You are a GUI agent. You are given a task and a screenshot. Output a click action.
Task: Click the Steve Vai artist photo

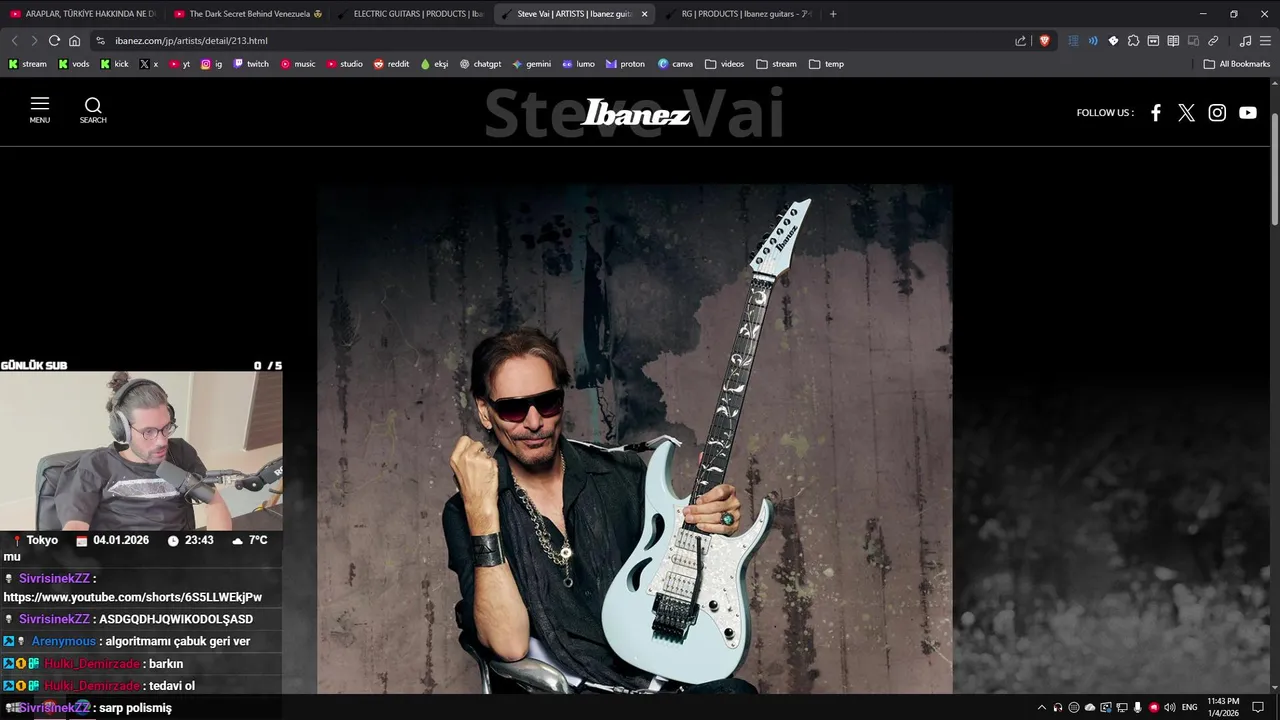coord(635,438)
